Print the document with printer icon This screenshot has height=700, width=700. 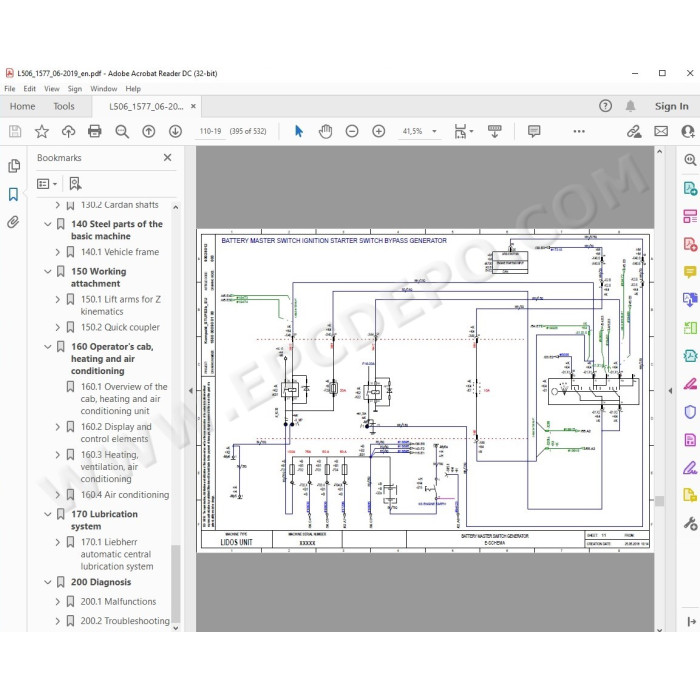(95, 131)
